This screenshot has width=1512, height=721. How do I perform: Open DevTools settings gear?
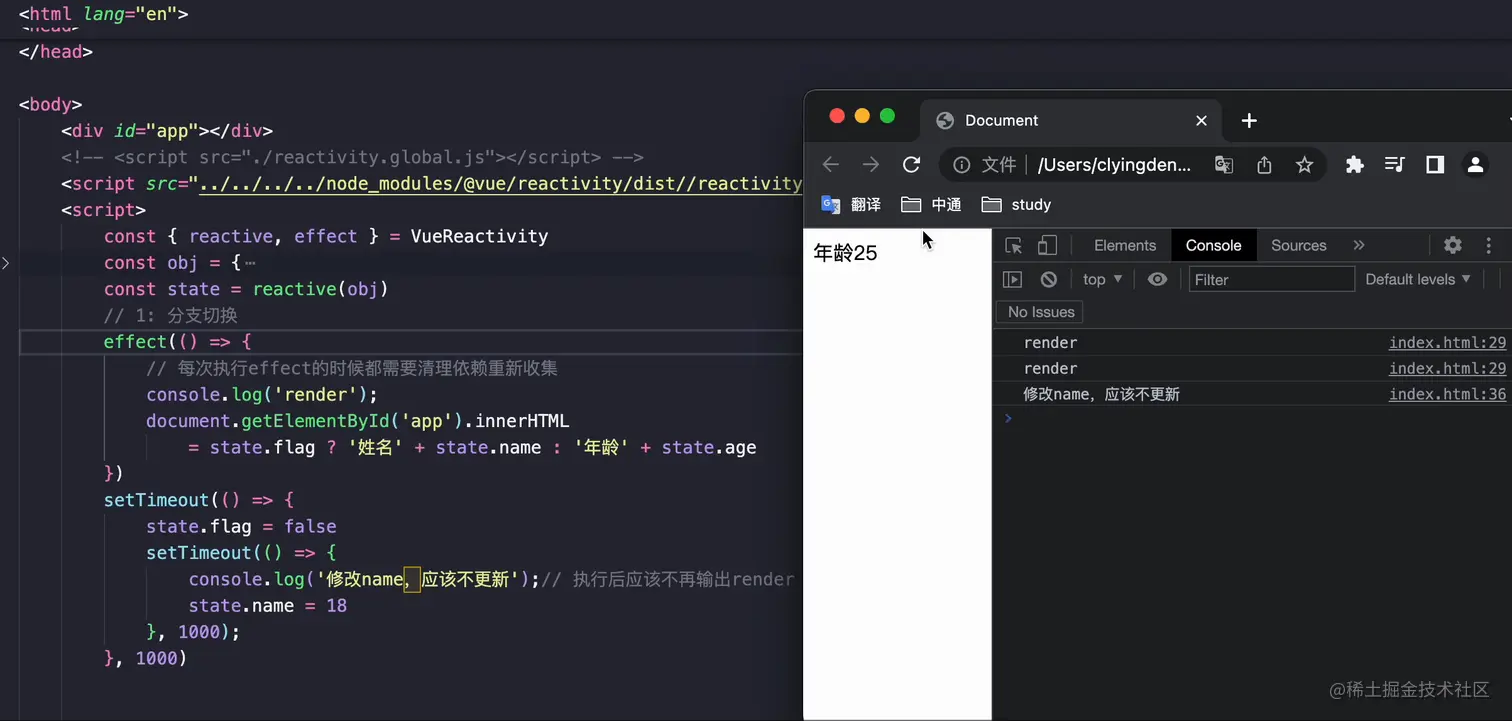(1453, 245)
